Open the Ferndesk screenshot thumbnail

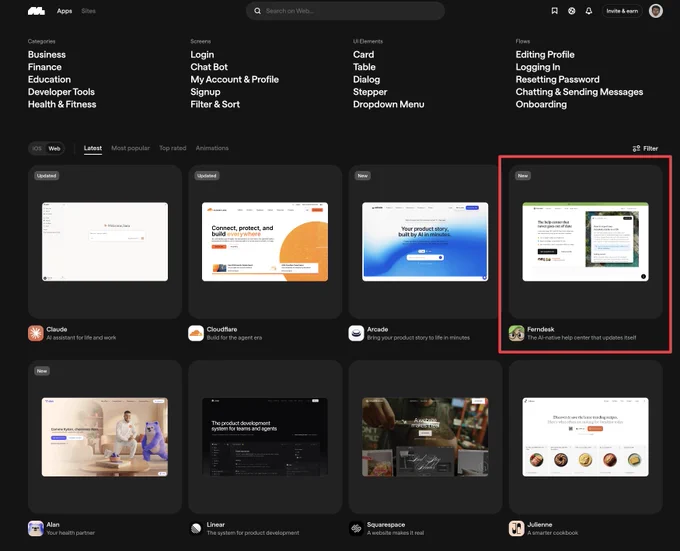[x=585, y=241]
